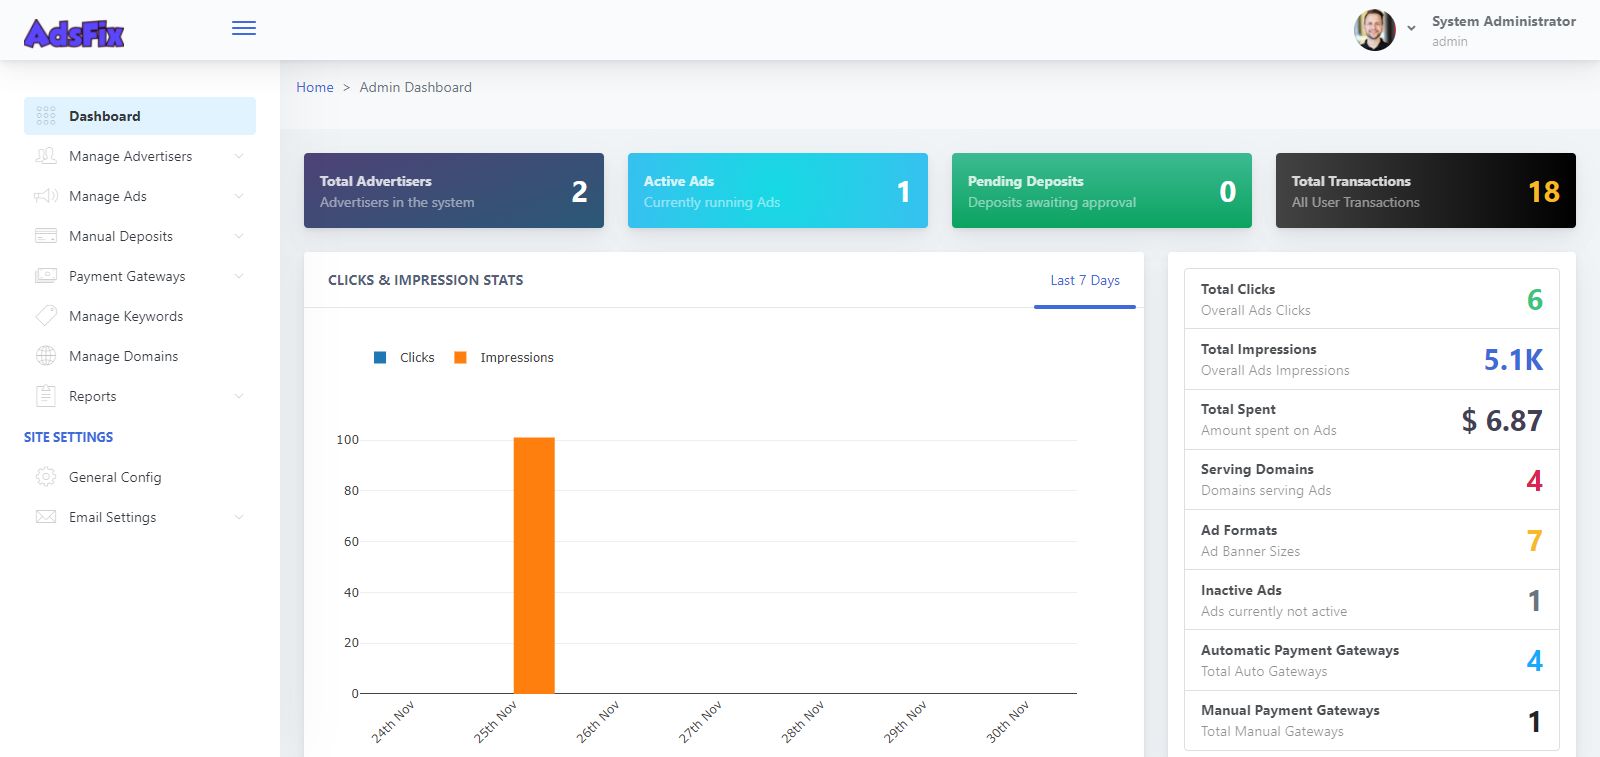
Task: Click the General Config gear icon
Action: (46, 477)
